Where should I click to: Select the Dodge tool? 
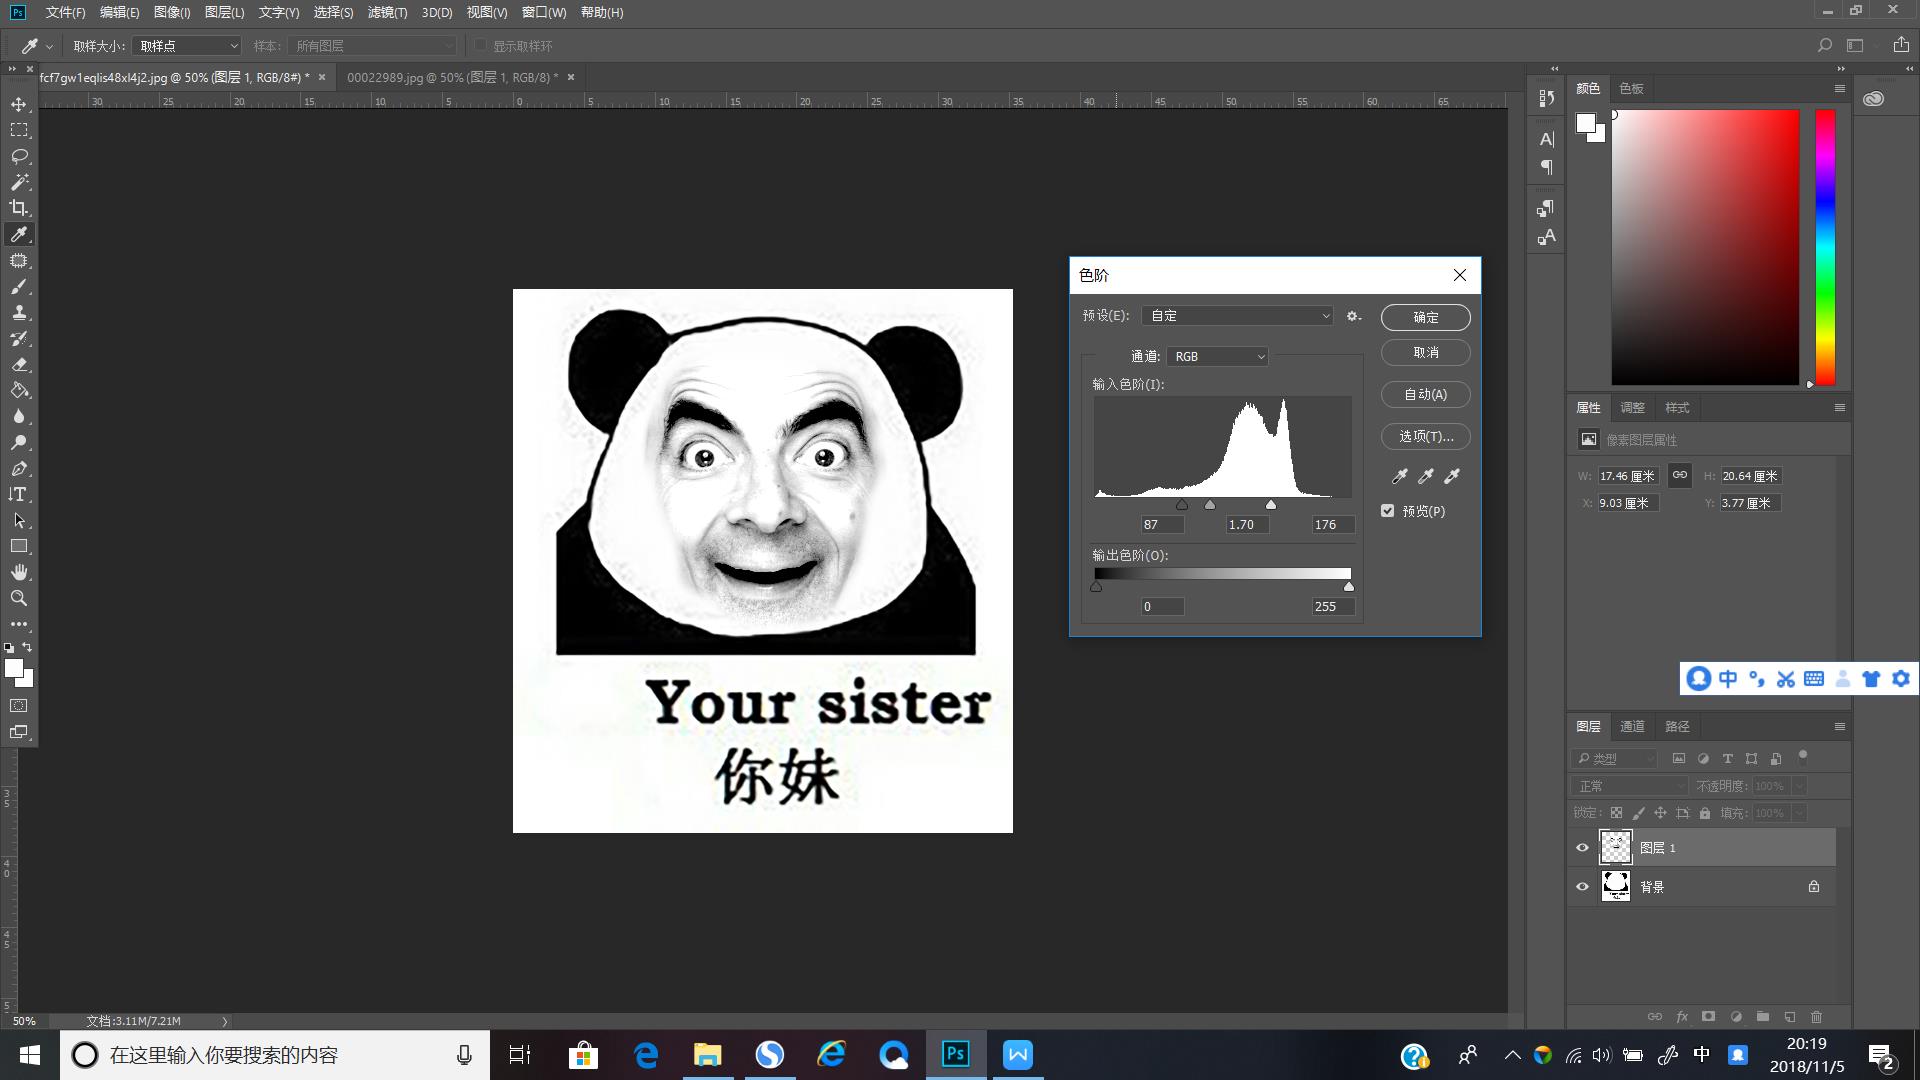pyautogui.click(x=19, y=442)
